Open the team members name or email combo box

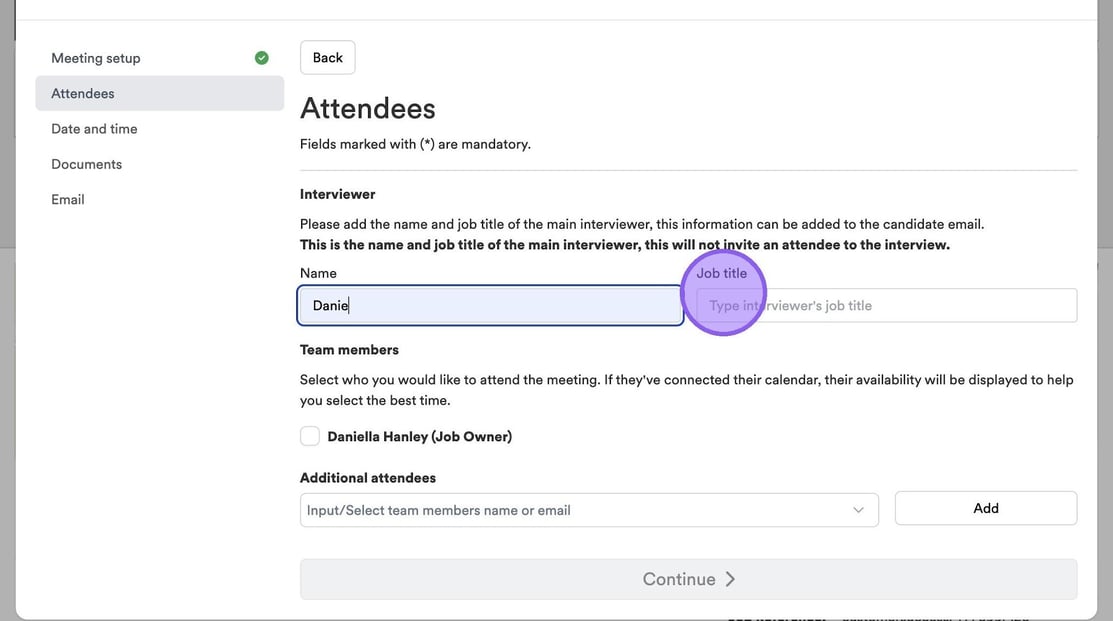click(x=575, y=510)
